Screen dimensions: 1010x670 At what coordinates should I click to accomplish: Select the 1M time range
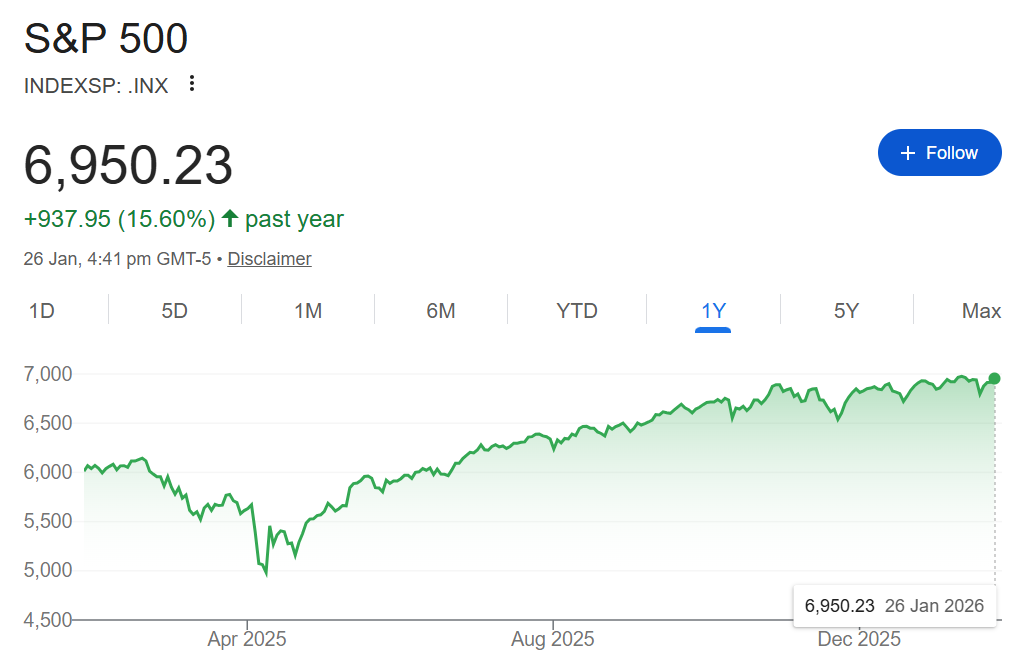tap(308, 311)
